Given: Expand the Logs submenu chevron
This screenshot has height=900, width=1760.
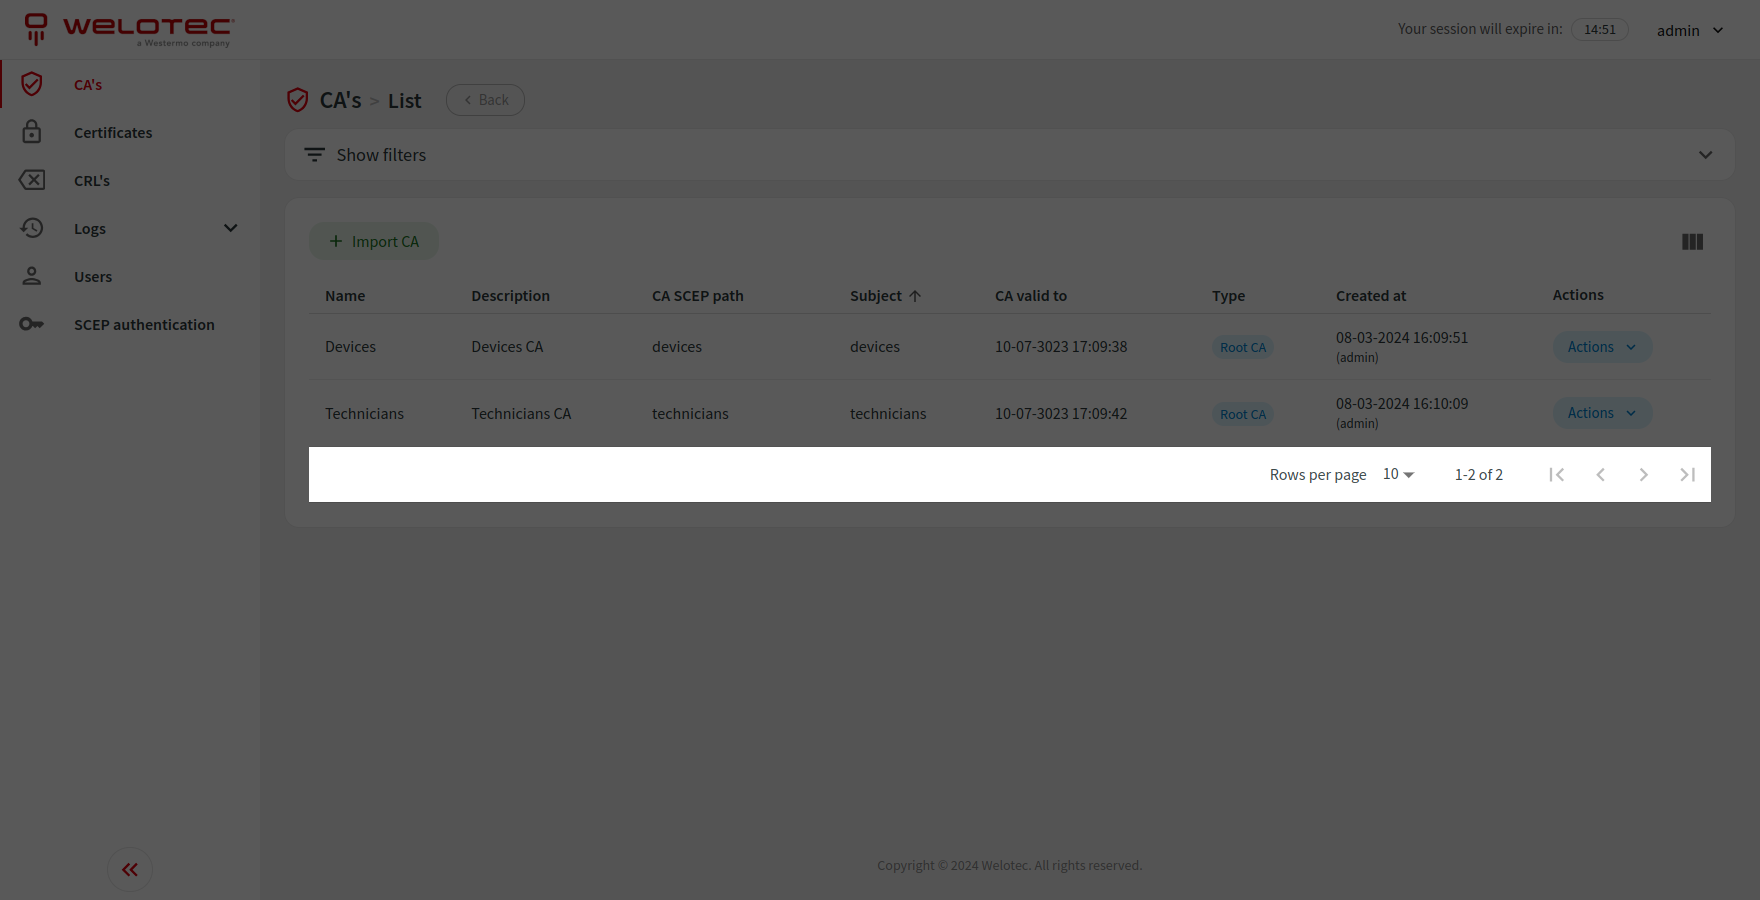Looking at the screenshot, I should point(231,228).
